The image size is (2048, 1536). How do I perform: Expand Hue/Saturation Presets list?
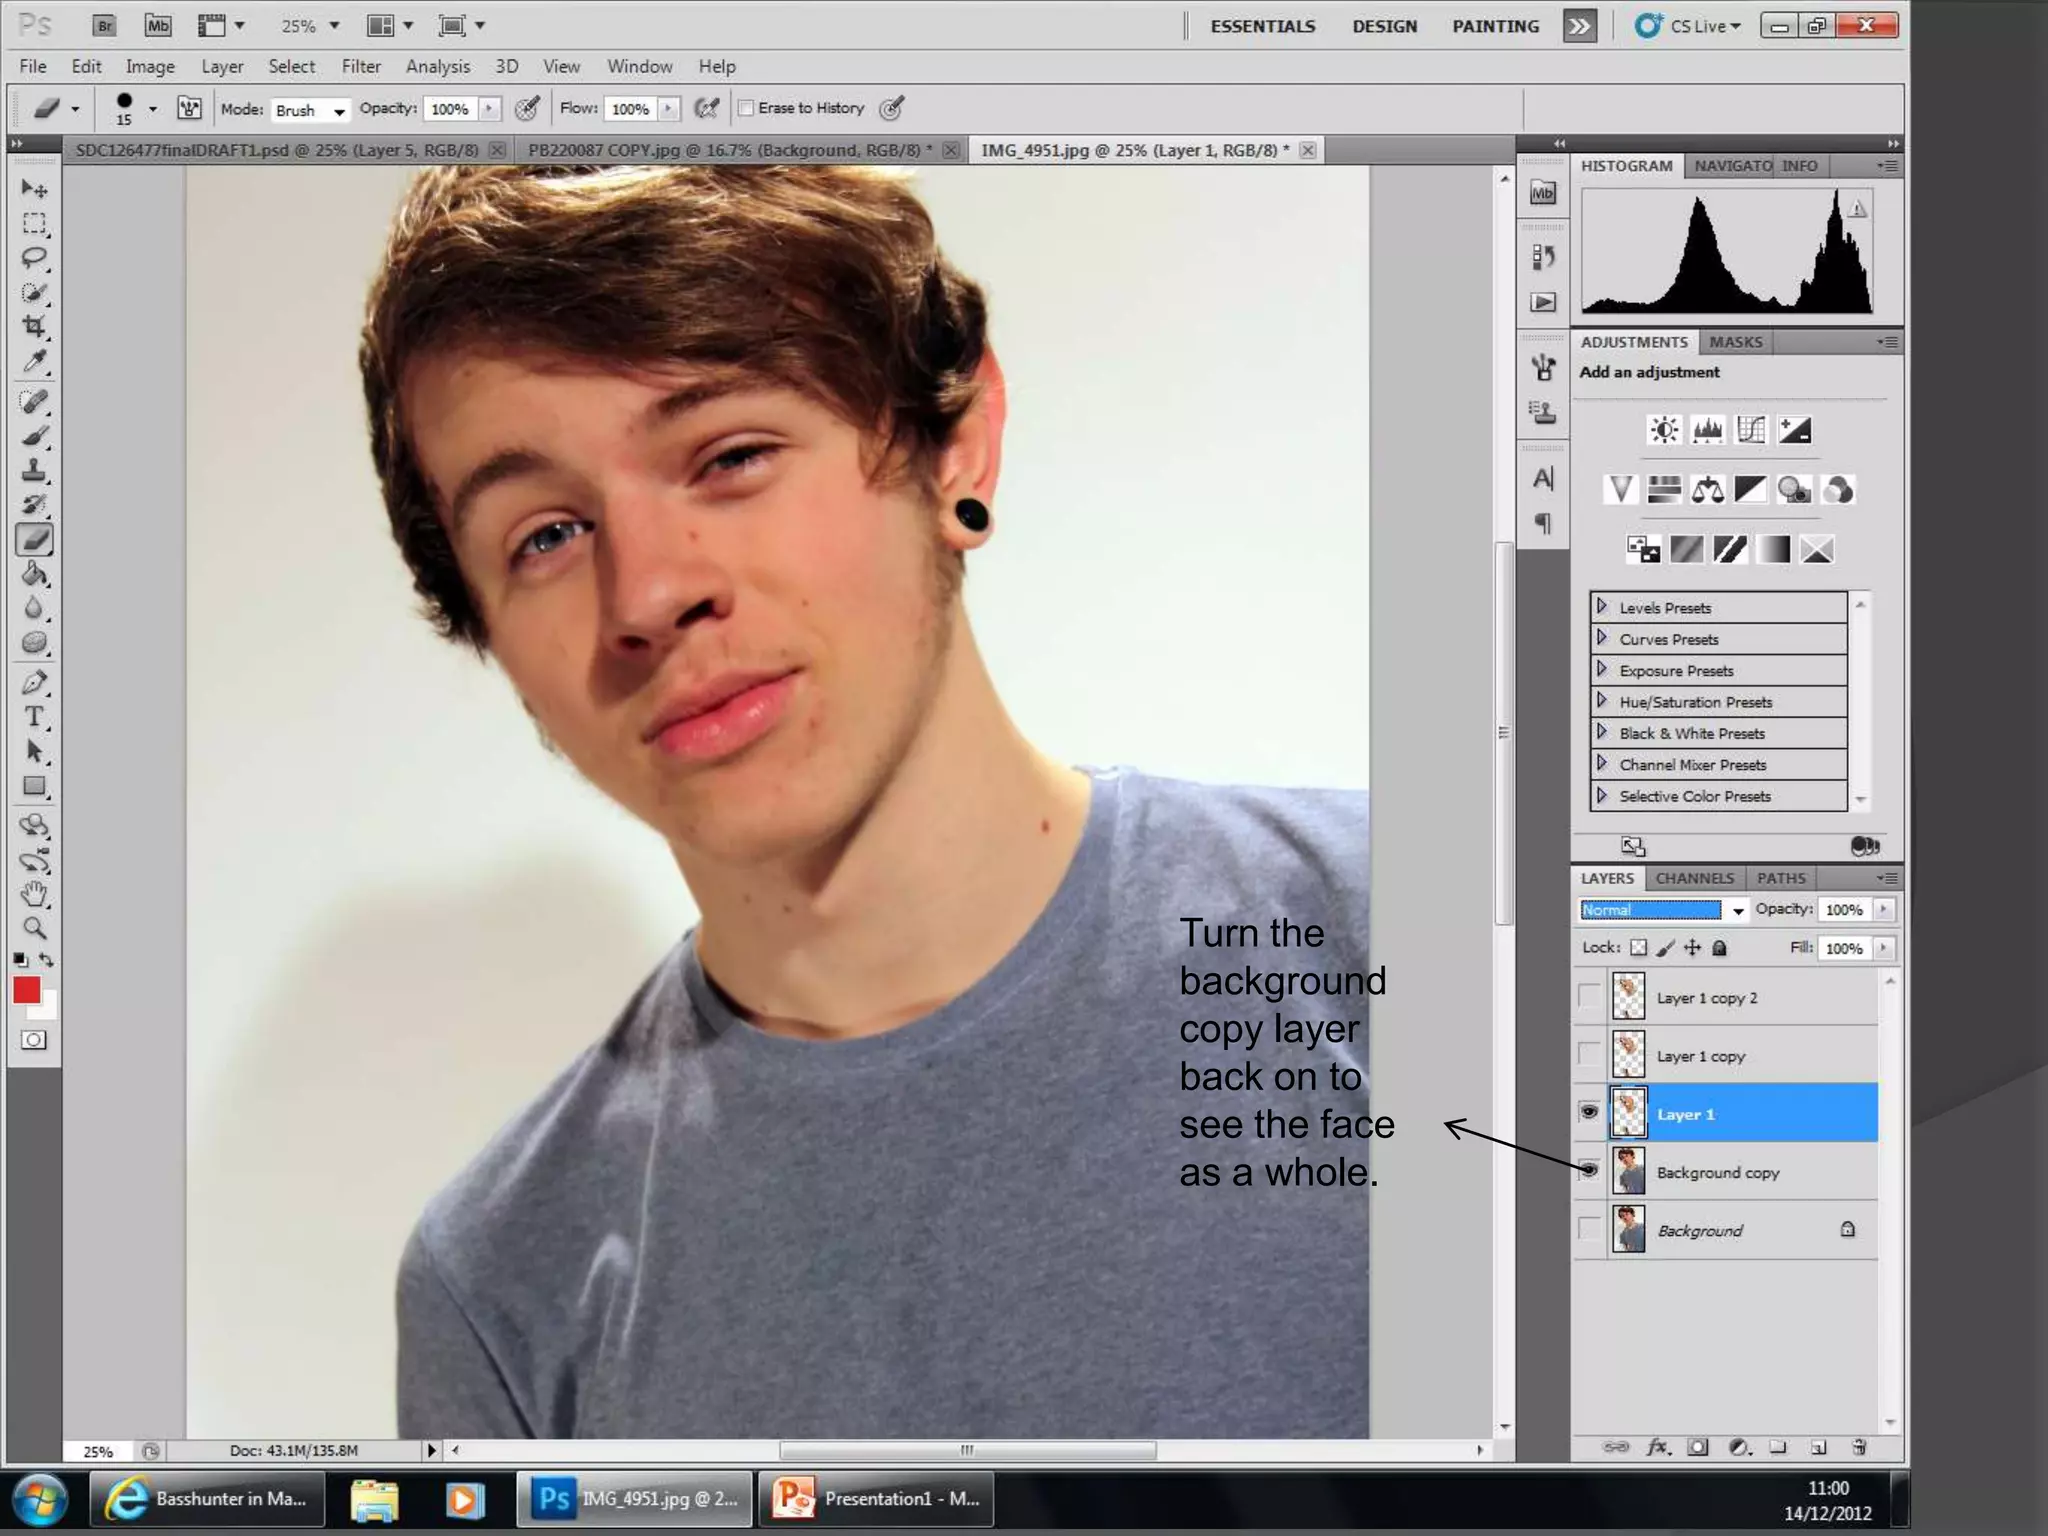click(1602, 701)
